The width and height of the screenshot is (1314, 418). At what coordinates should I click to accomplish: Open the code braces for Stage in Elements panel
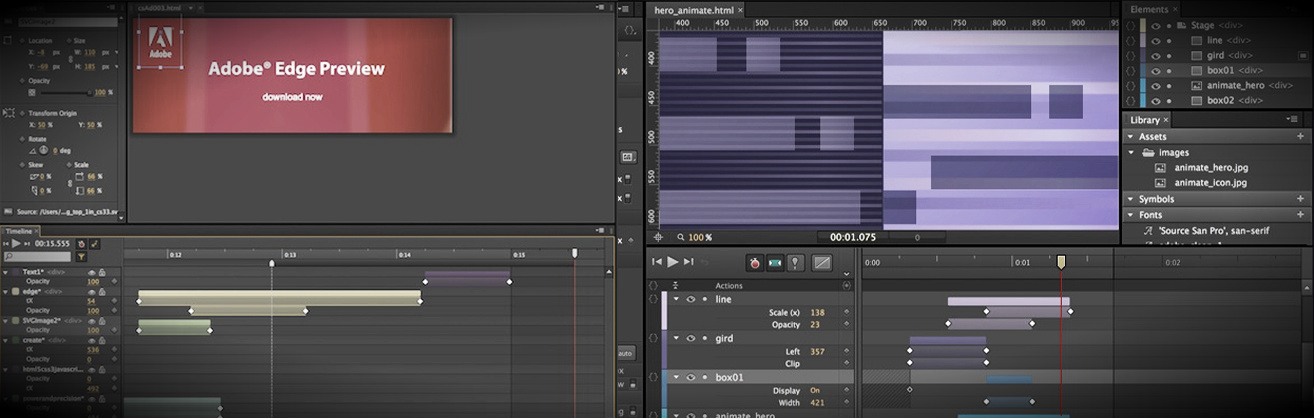pyautogui.click(x=1130, y=25)
